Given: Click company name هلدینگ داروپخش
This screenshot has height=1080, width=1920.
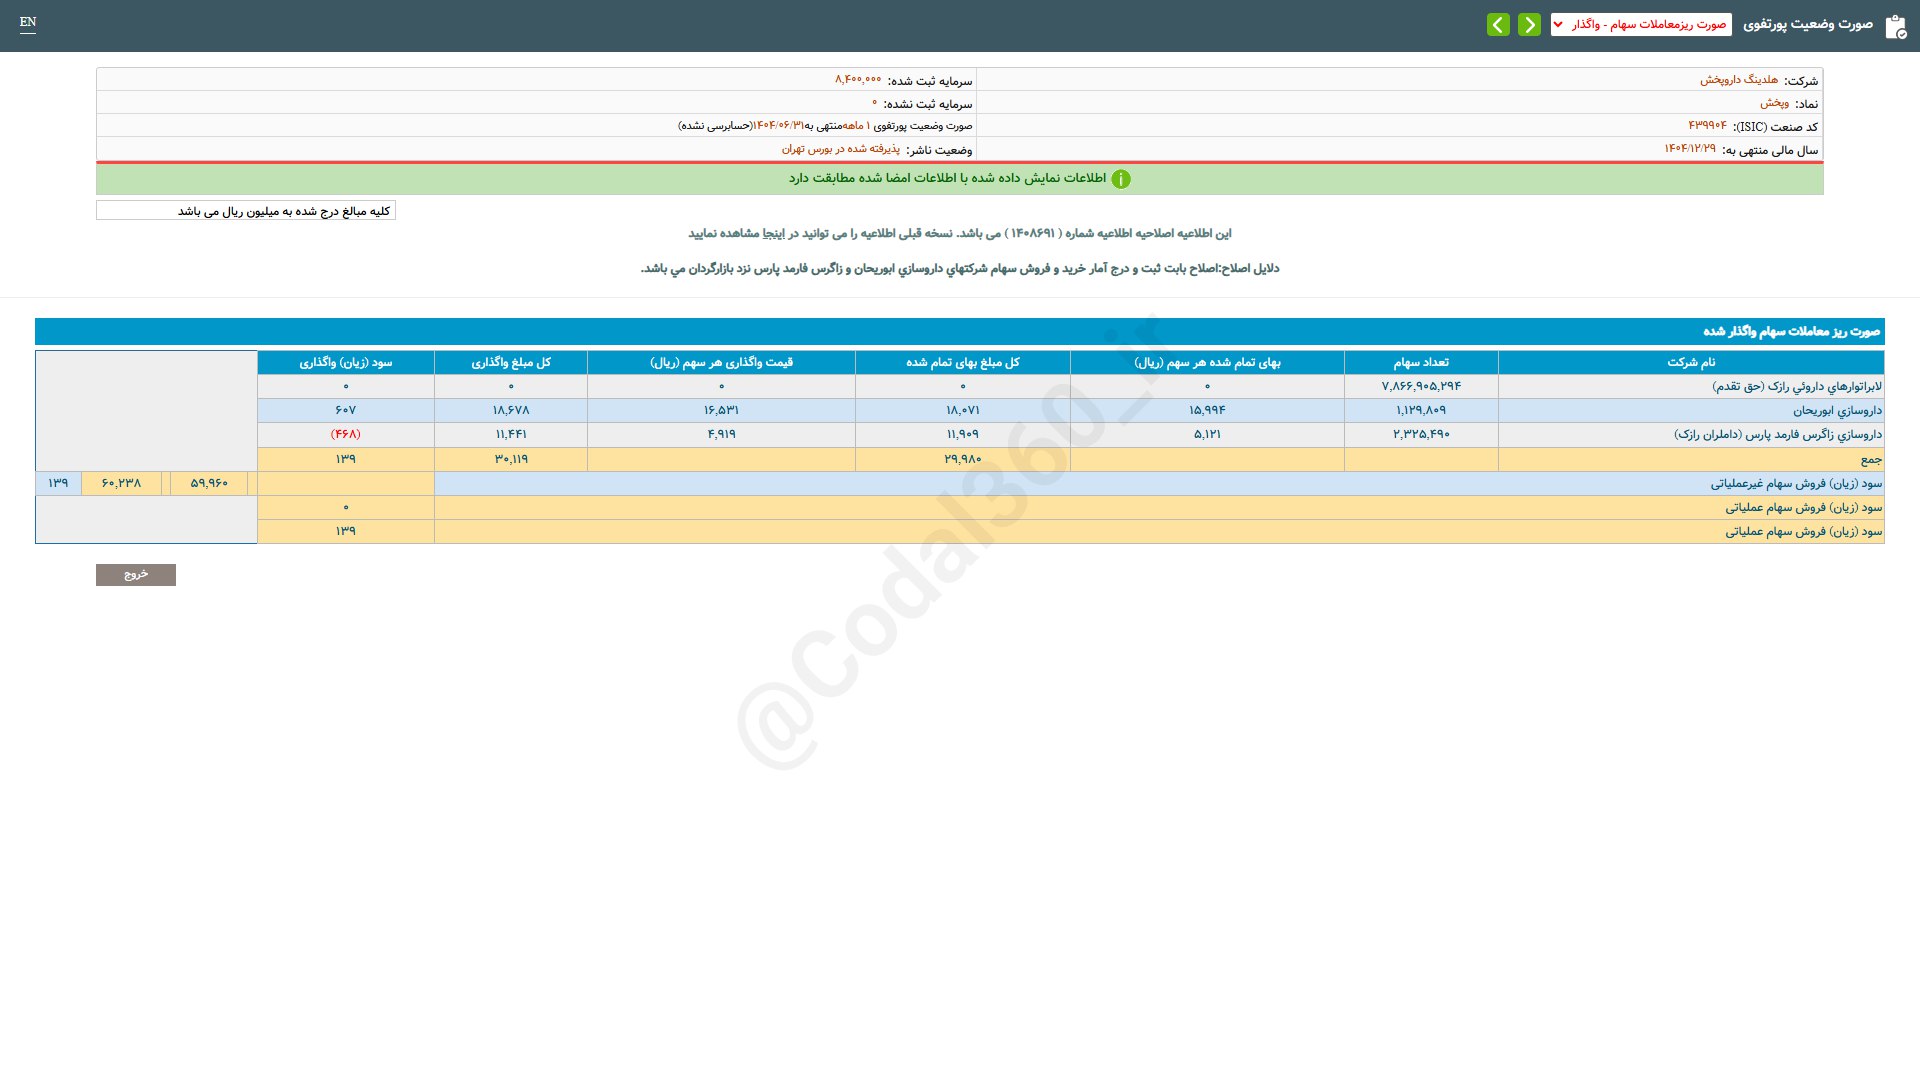Looking at the screenshot, I should [1738, 80].
